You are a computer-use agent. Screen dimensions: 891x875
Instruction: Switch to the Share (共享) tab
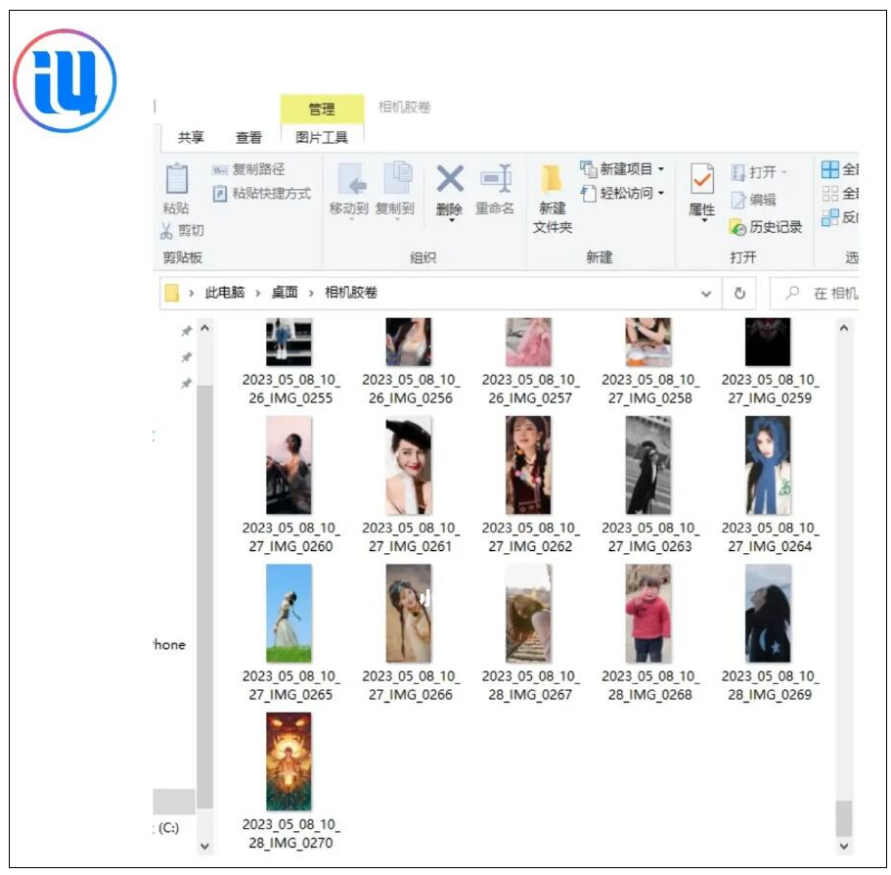point(191,138)
